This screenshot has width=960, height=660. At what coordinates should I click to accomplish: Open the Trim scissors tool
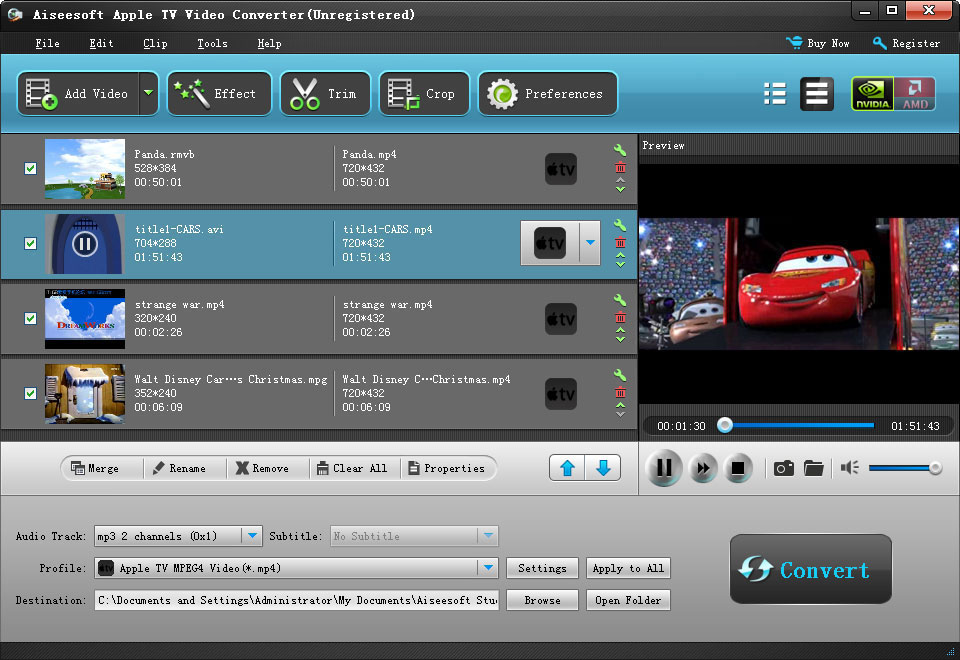click(x=325, y=94)
